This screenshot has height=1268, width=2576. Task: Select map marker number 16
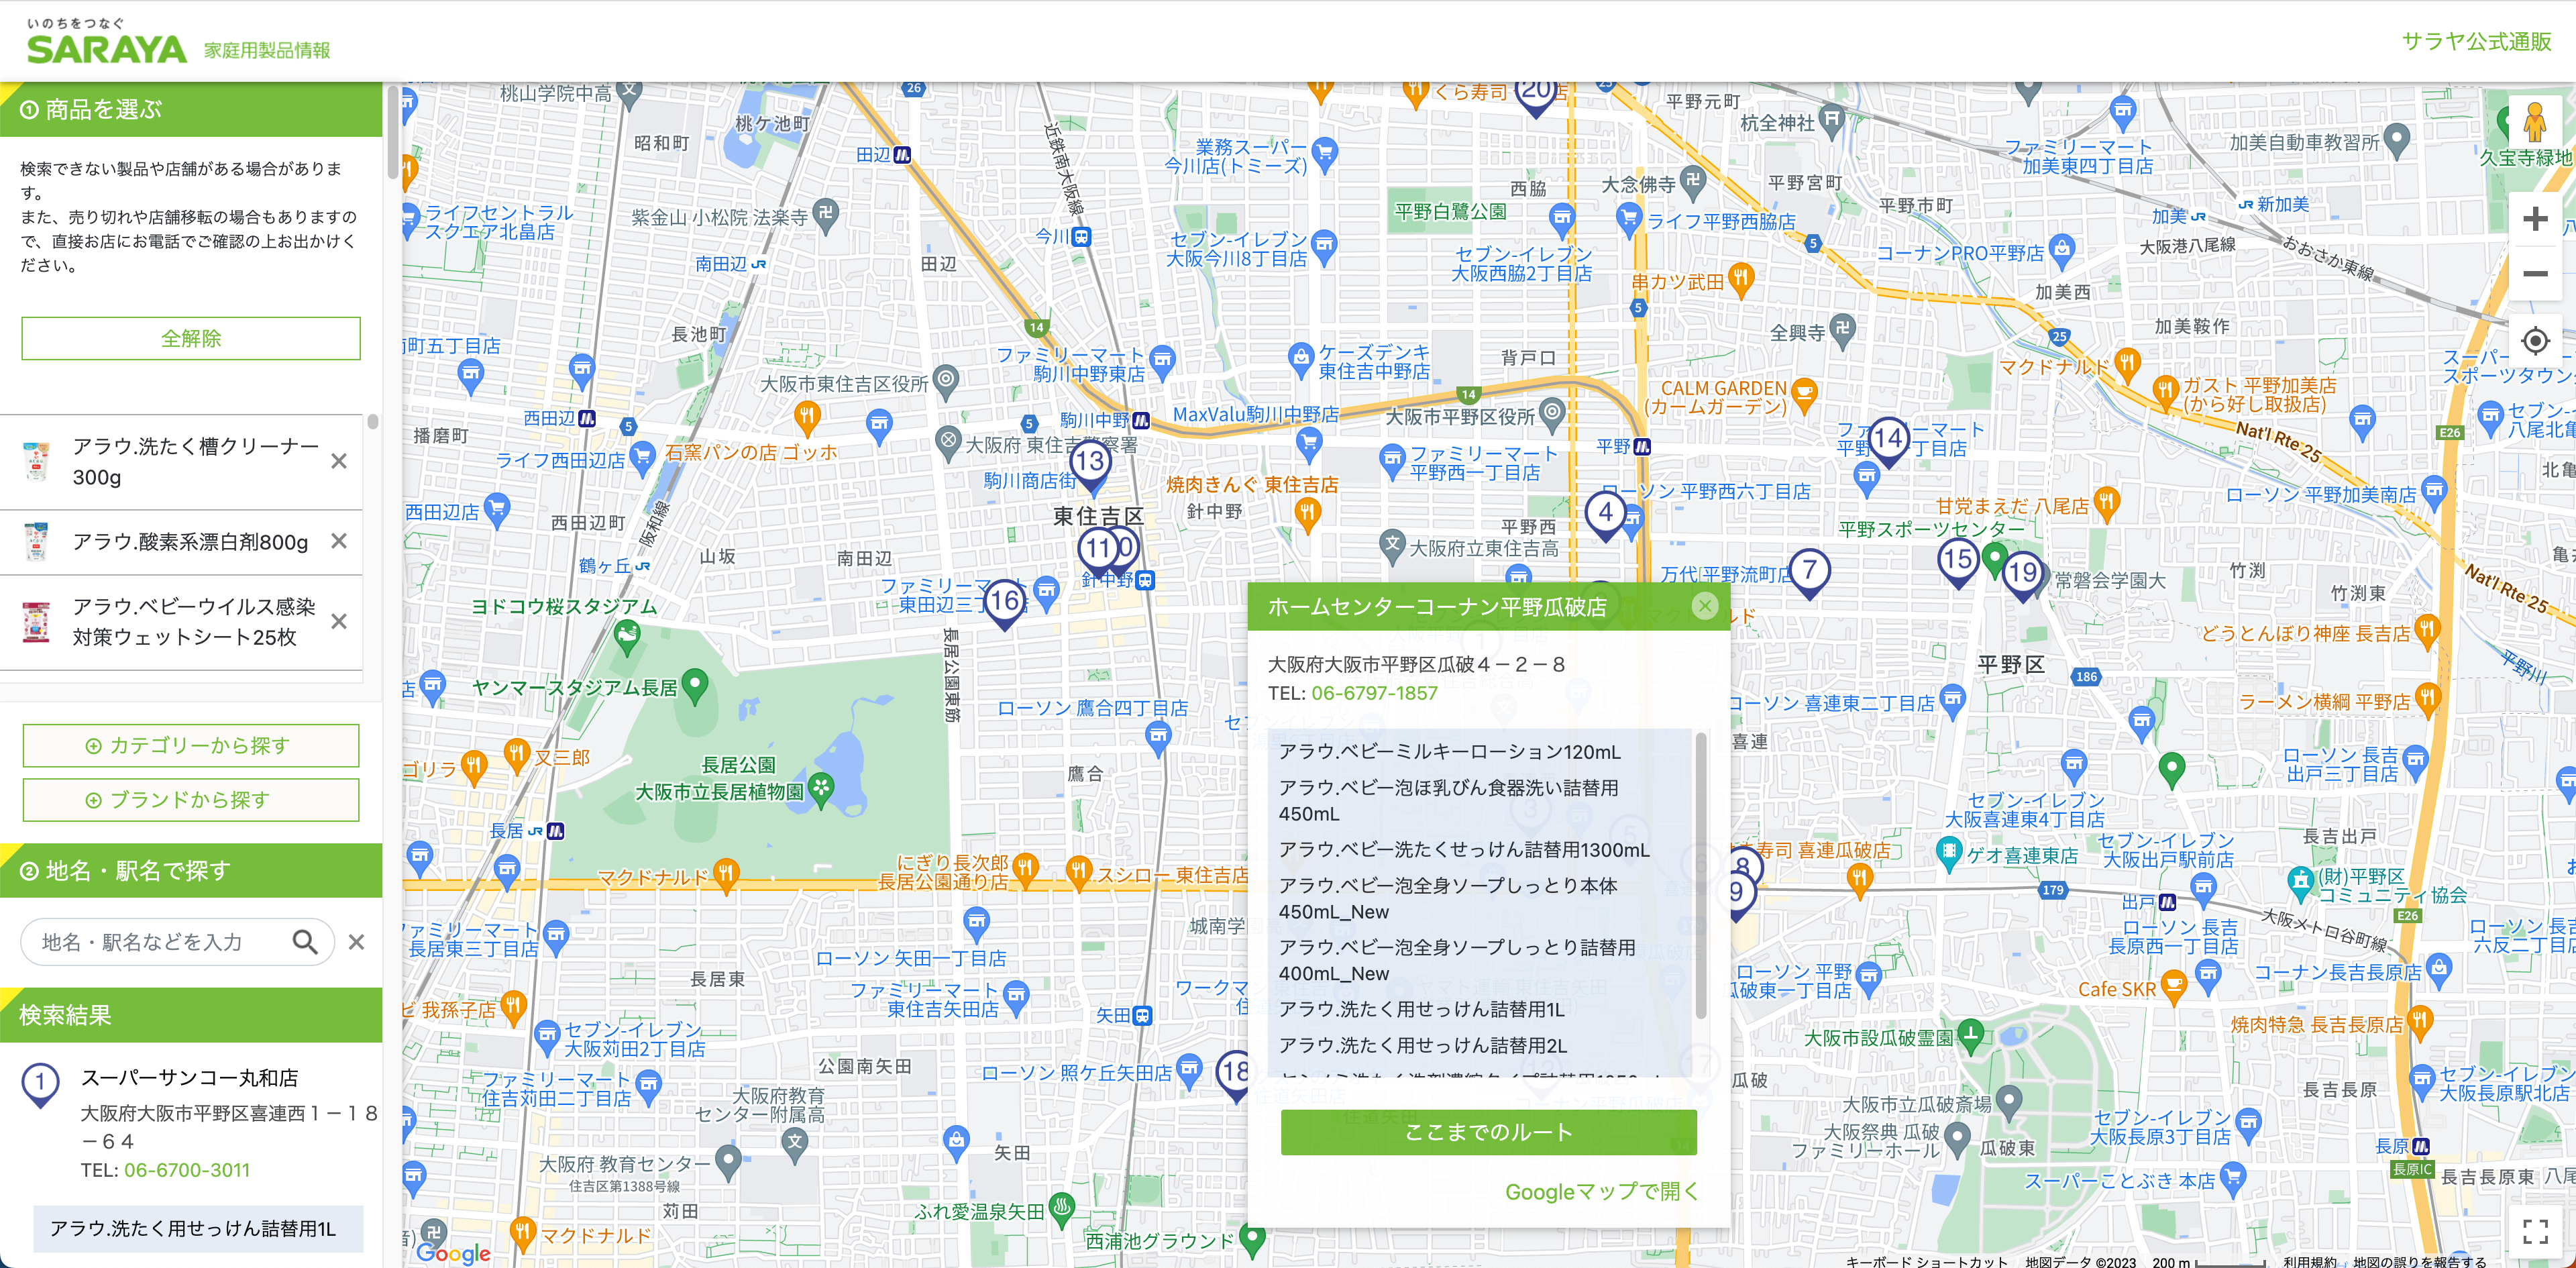1005,602
